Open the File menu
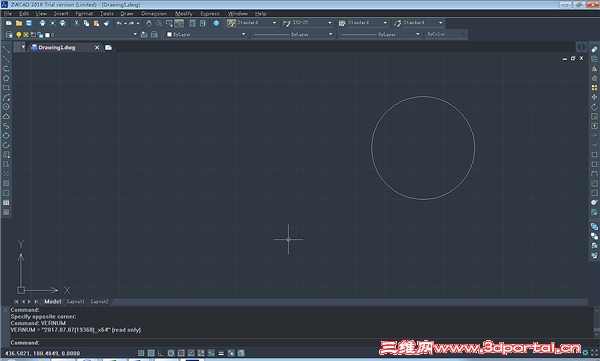 tap(8, 13)
